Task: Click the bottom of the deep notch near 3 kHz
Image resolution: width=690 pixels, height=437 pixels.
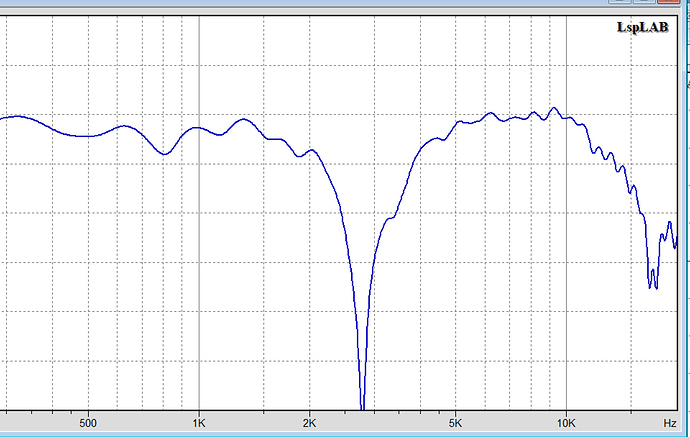Action: pos(362,400)
